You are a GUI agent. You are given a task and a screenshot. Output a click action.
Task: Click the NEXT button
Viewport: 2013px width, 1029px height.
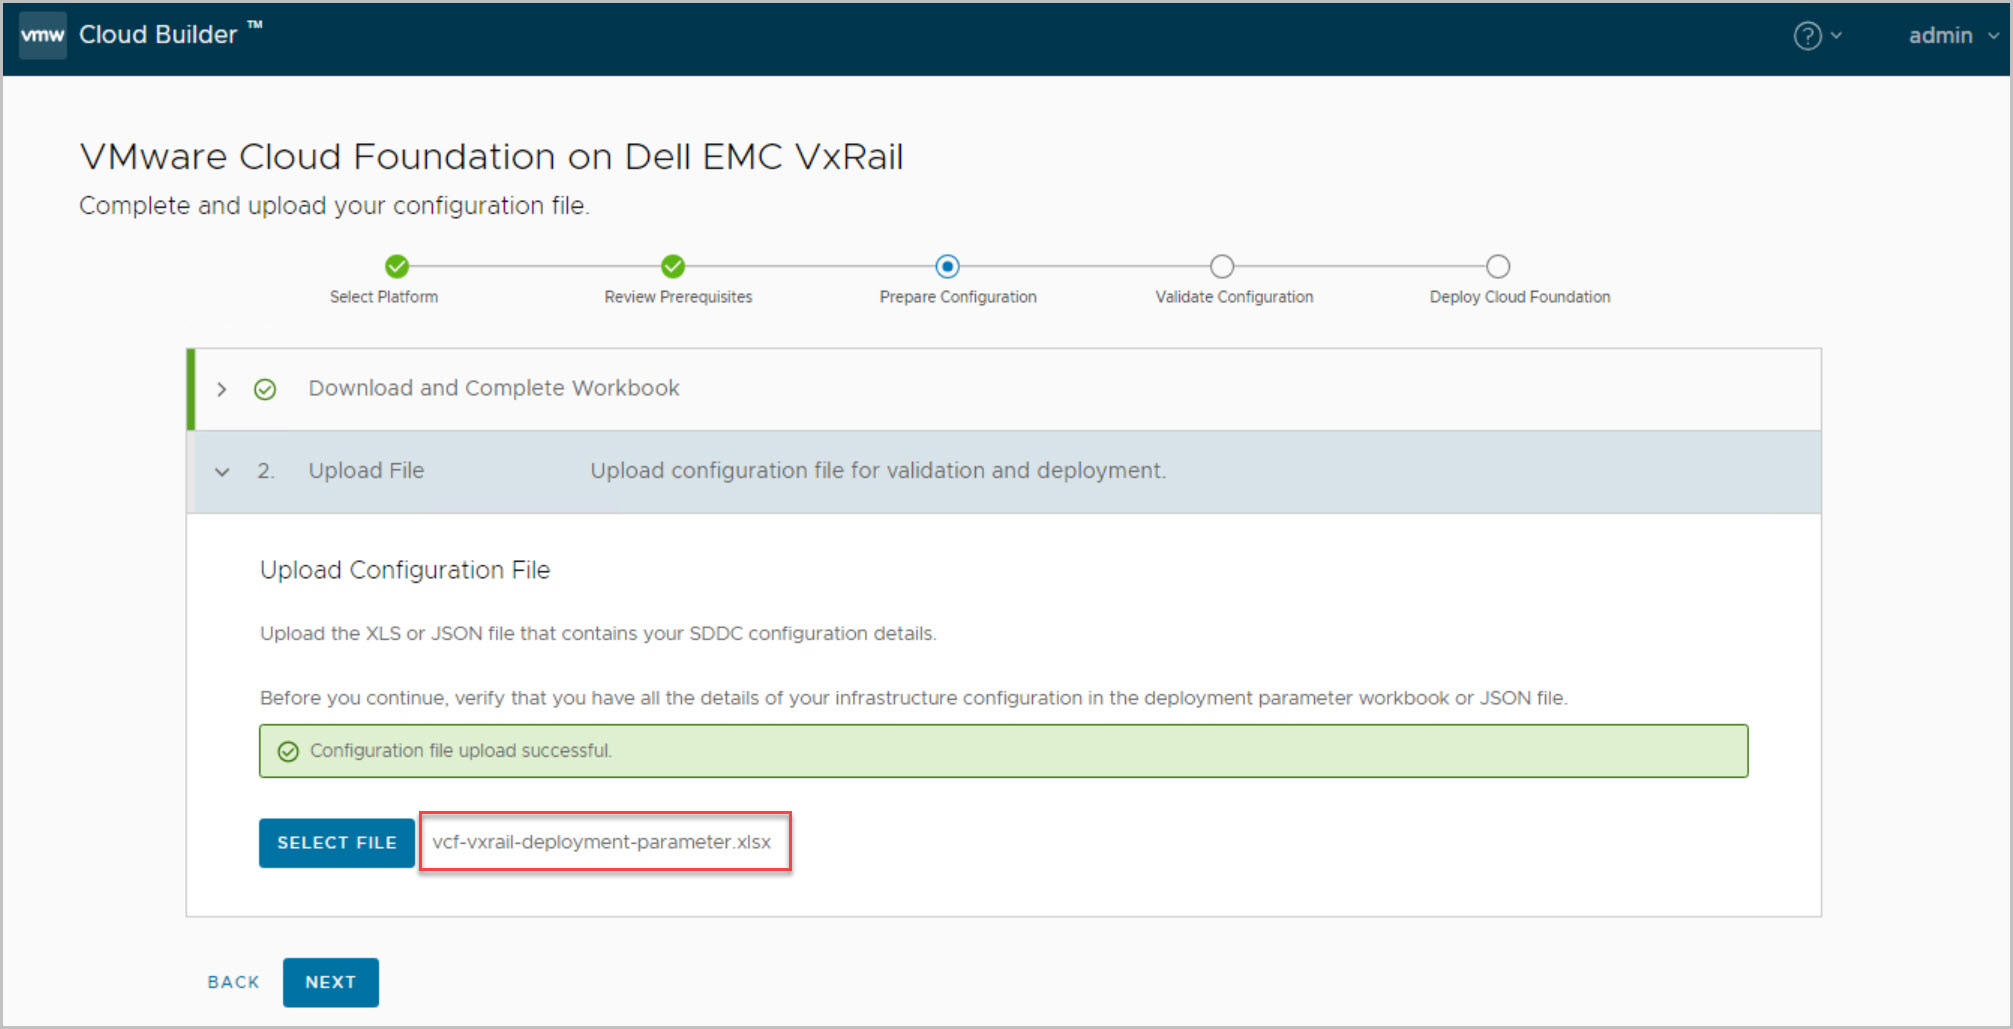[x=330, y=982]
